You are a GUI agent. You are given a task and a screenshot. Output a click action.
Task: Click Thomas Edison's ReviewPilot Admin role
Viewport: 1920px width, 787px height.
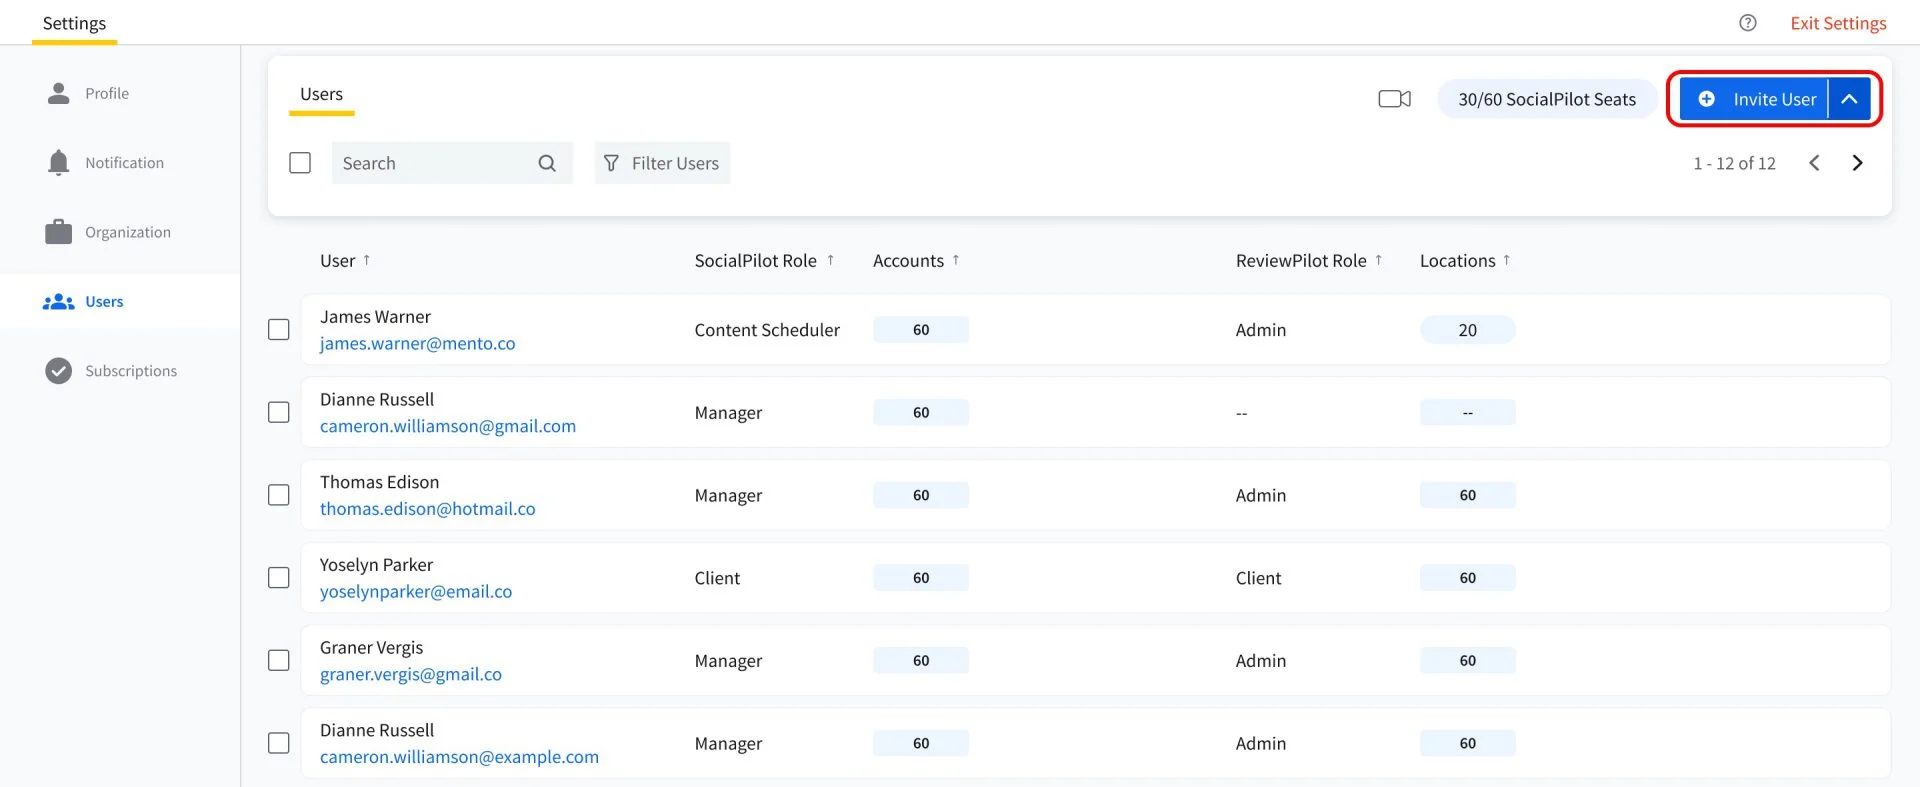1260,495
